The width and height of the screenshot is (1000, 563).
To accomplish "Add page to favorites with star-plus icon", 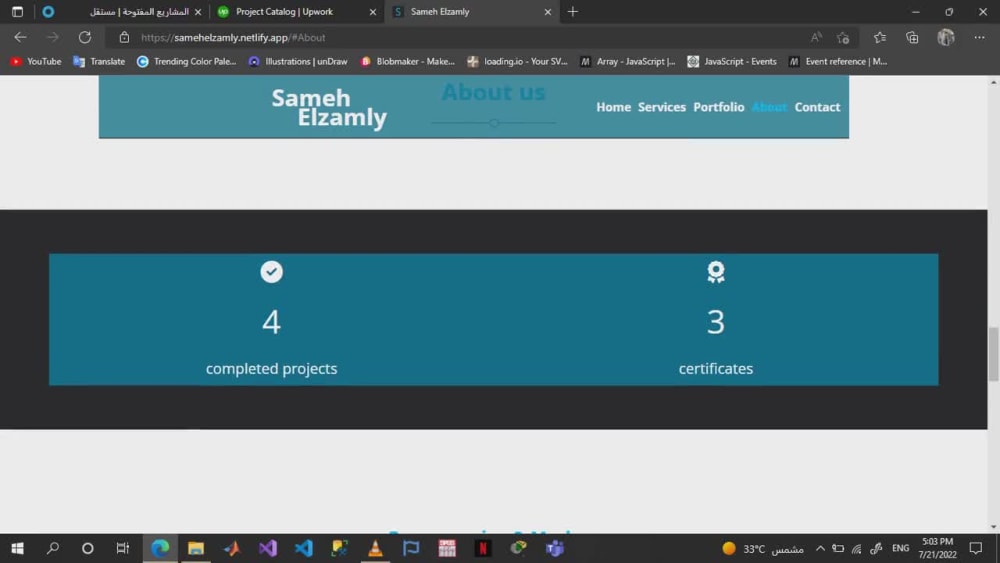I will tap(843, 38).
